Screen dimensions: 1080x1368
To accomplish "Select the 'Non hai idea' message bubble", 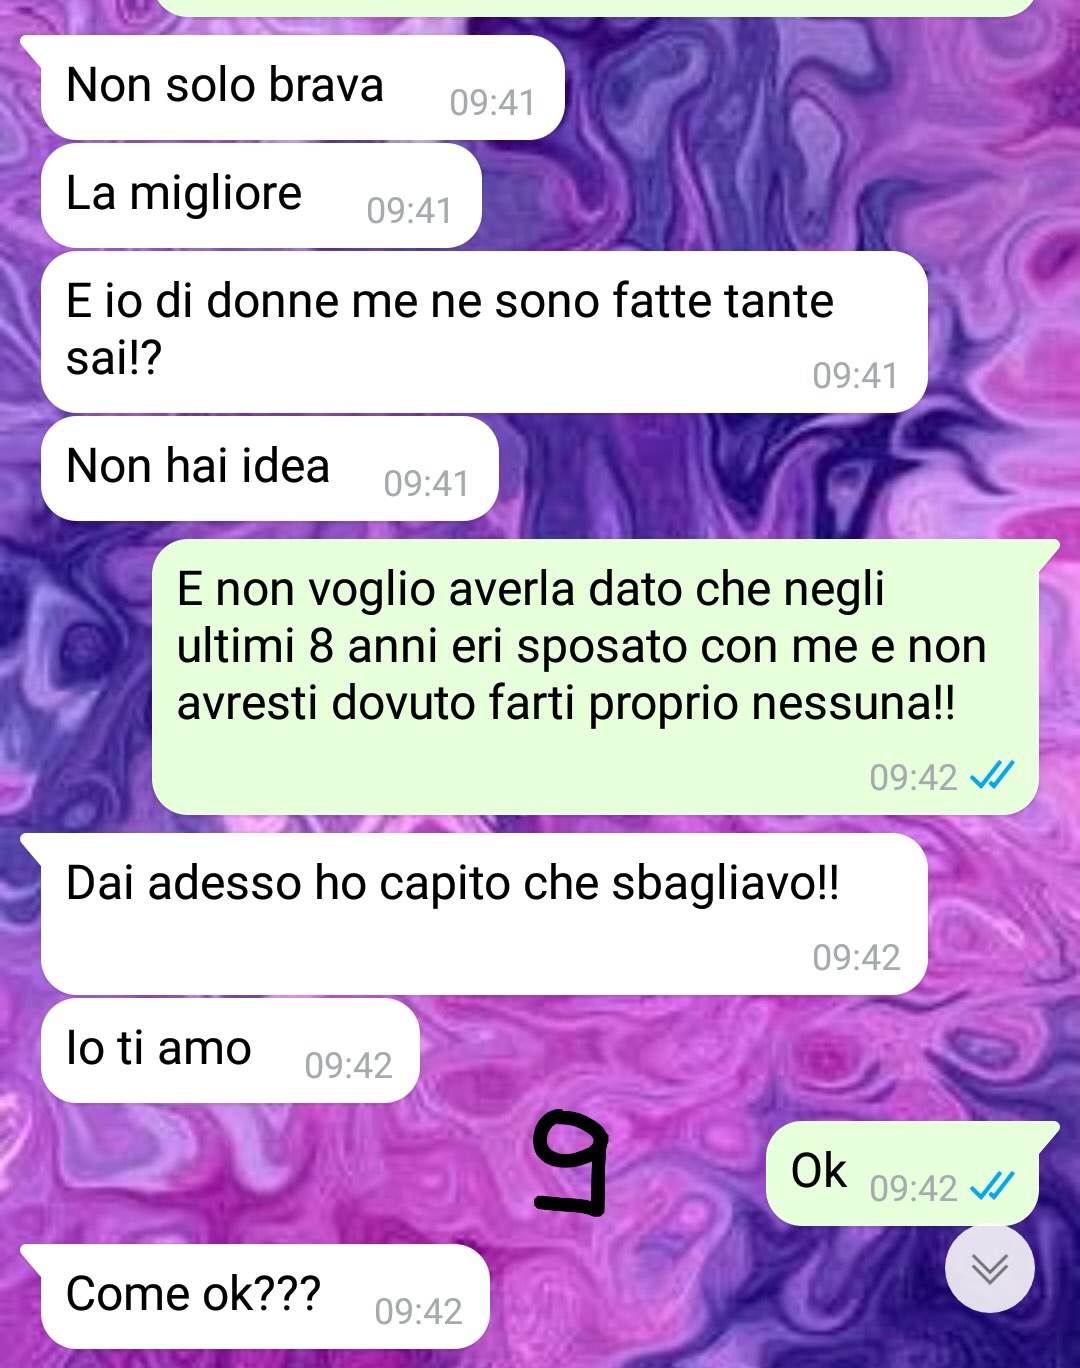I will [269, 469].
